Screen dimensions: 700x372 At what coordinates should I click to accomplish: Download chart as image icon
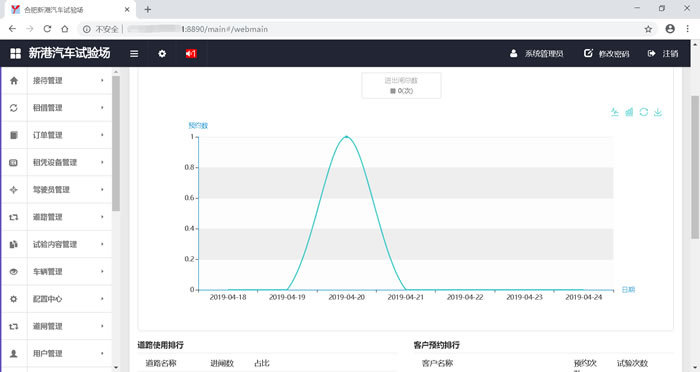tap(658, 112)
